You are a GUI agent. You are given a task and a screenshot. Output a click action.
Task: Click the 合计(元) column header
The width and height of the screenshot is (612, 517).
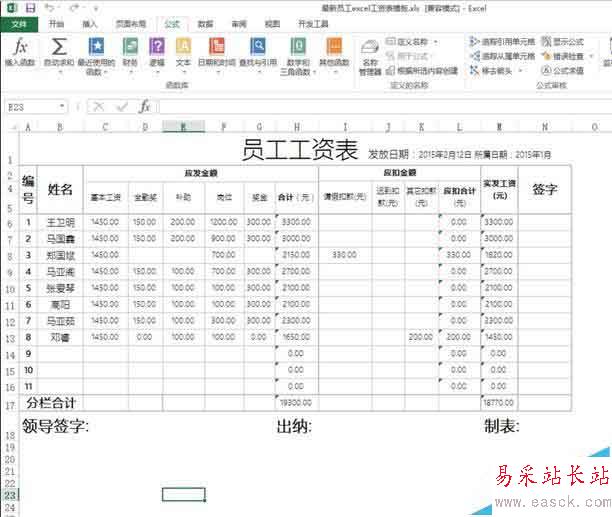pos(296,197)
